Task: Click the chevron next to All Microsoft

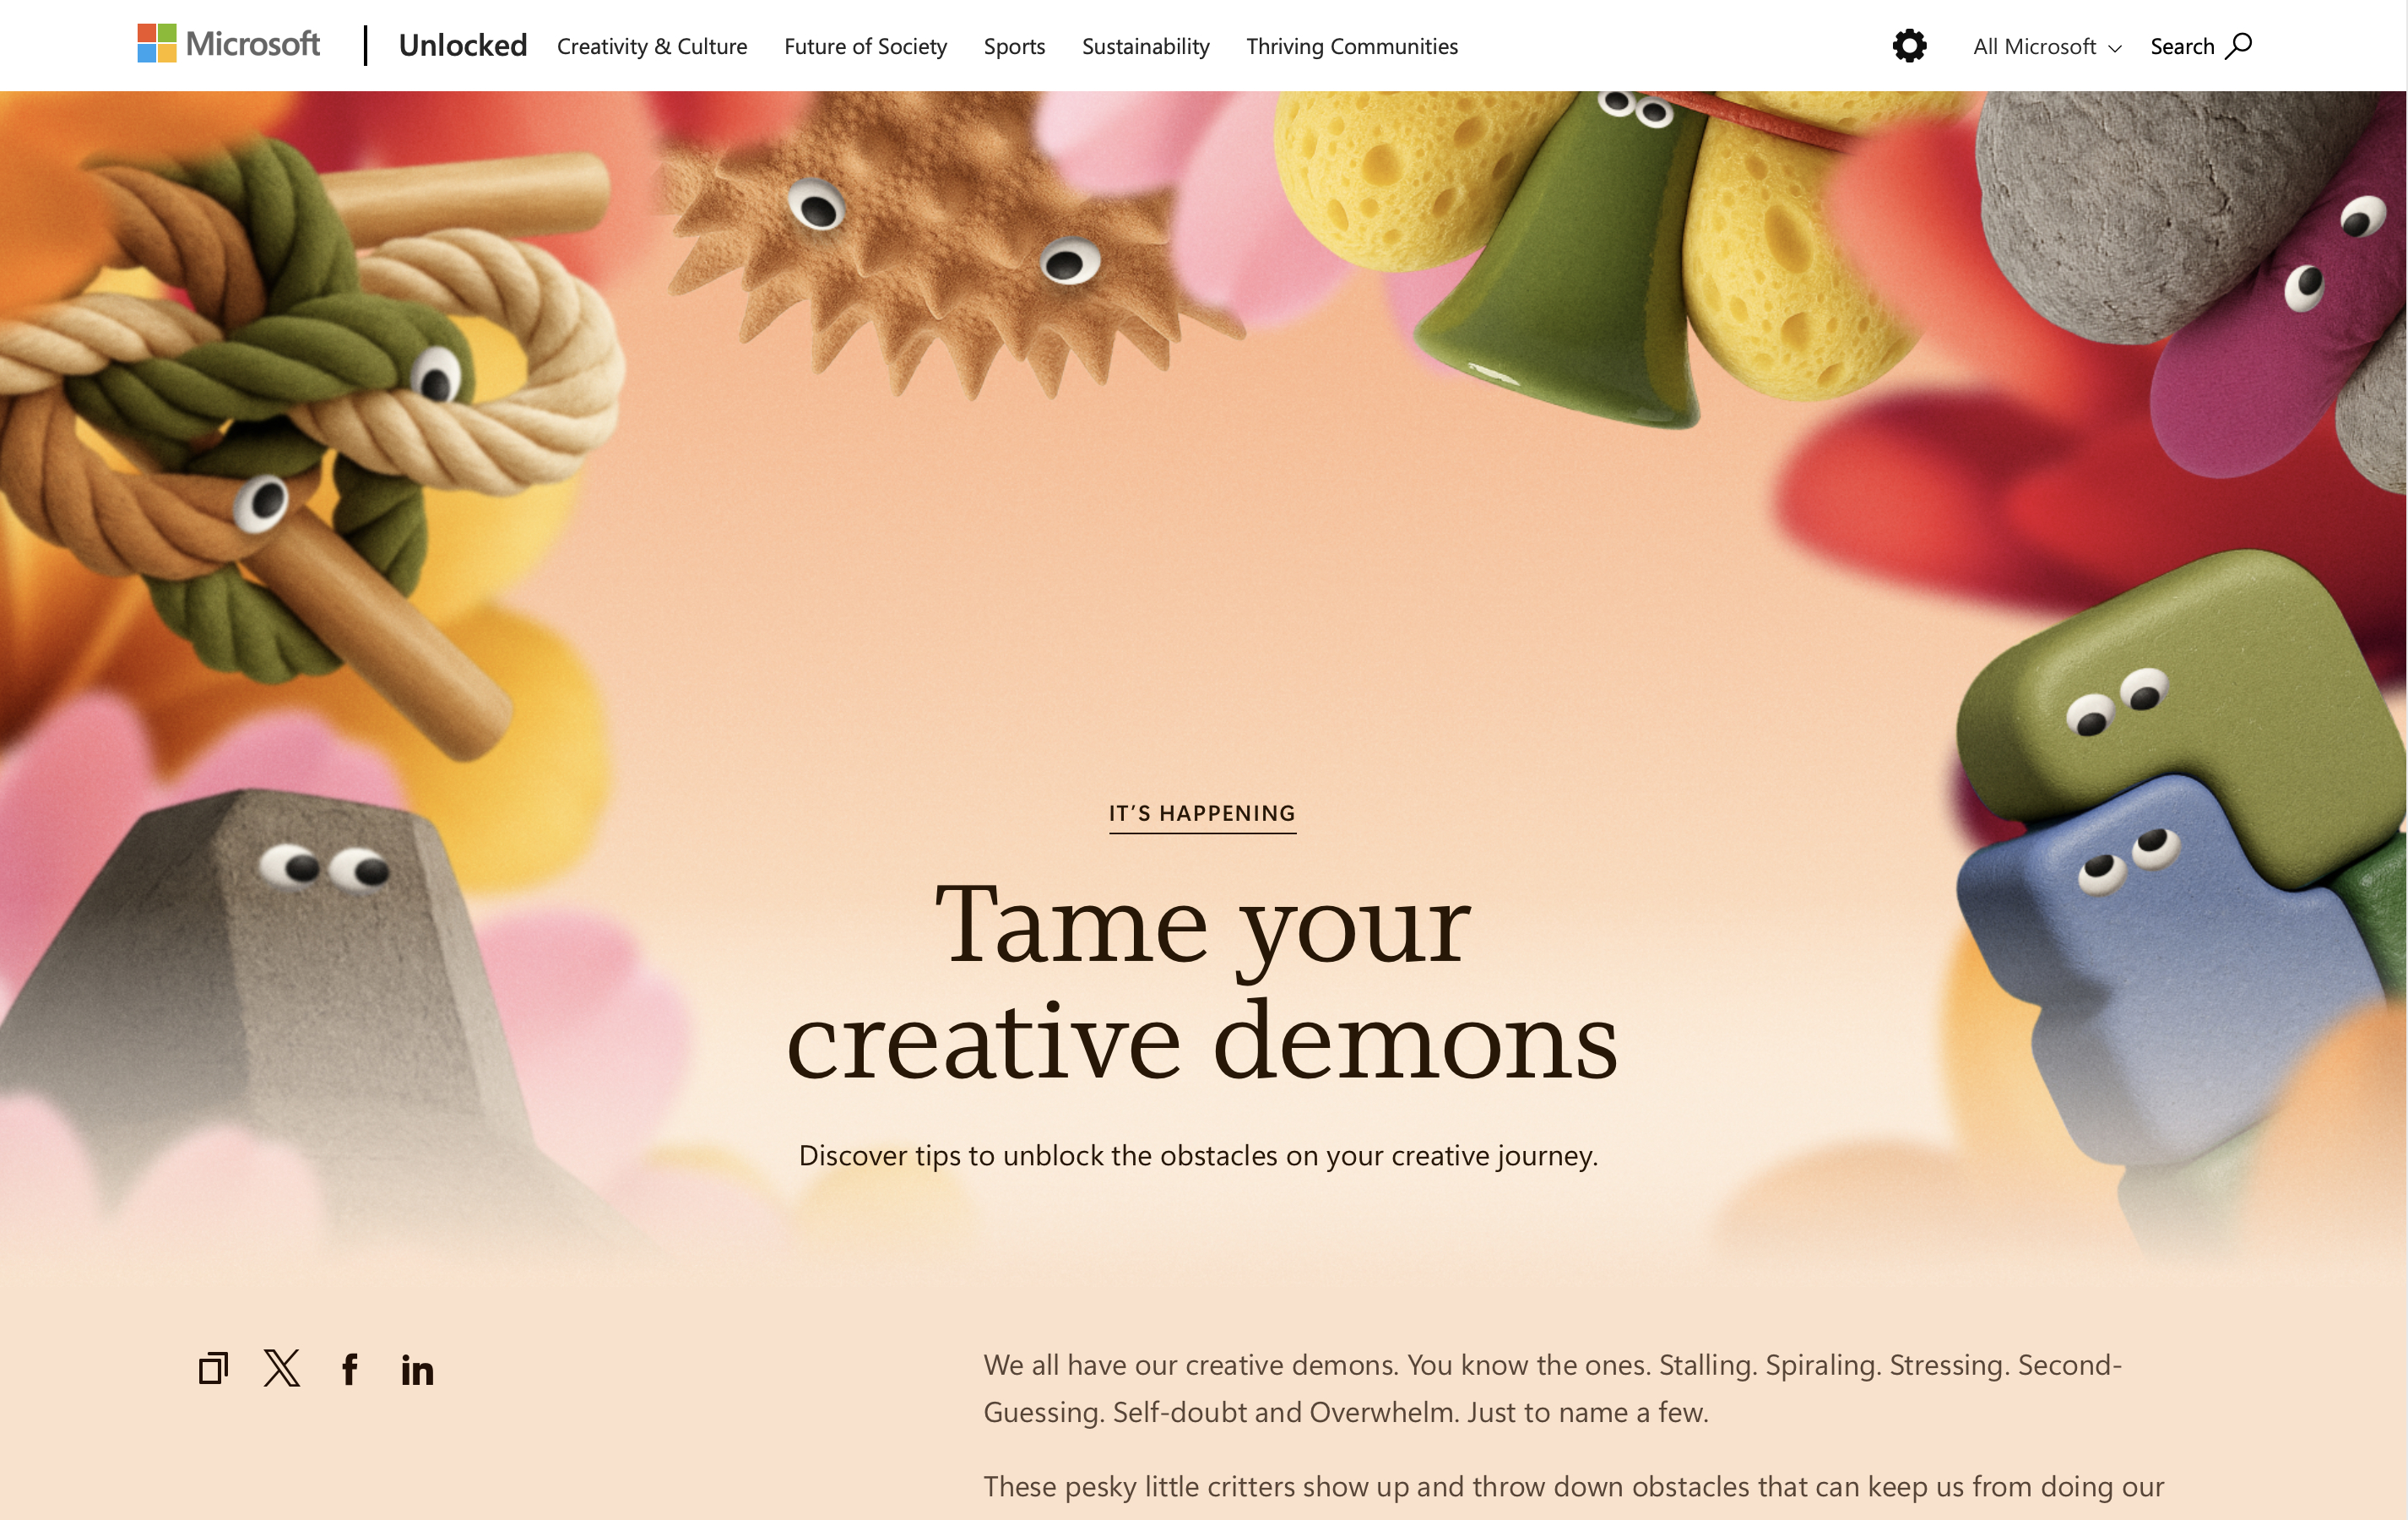Action: point(2114,48)
